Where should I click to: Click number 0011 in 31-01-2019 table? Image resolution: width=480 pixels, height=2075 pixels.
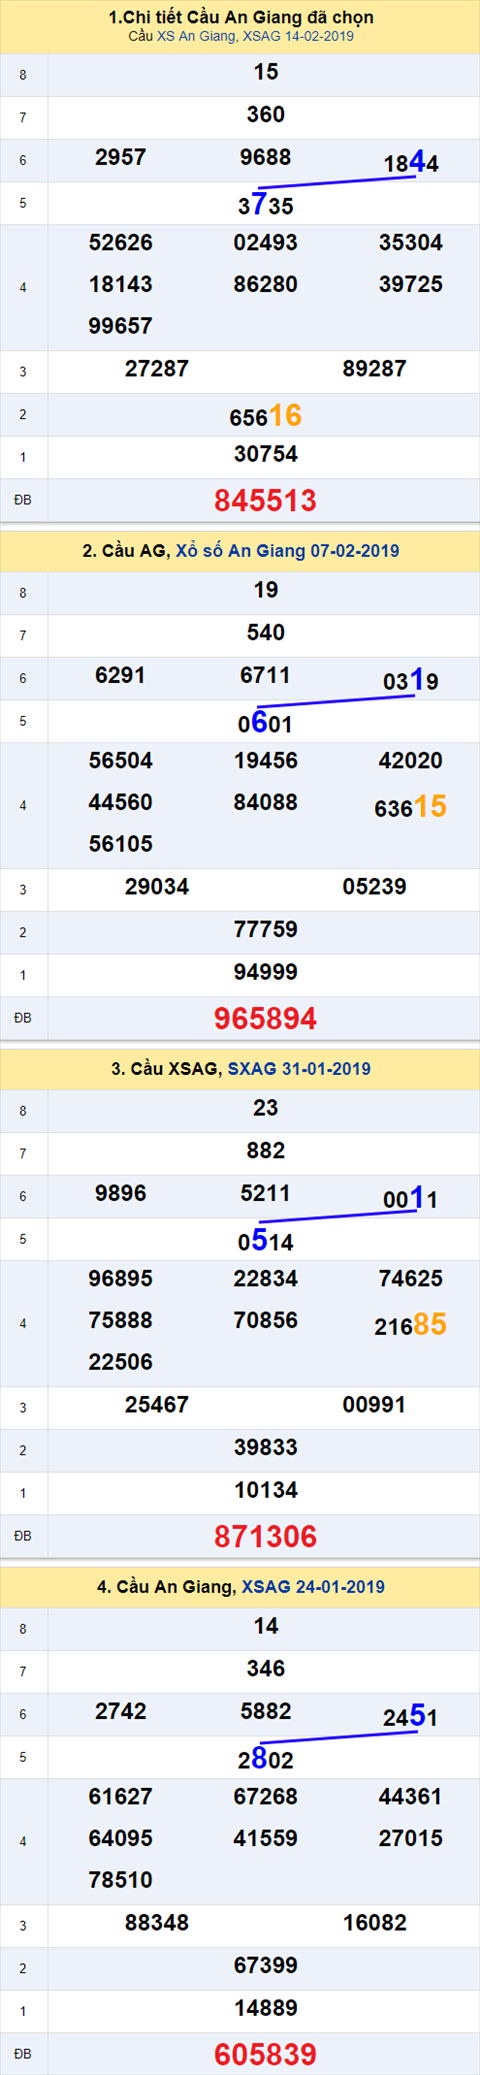click(411, 1198)
